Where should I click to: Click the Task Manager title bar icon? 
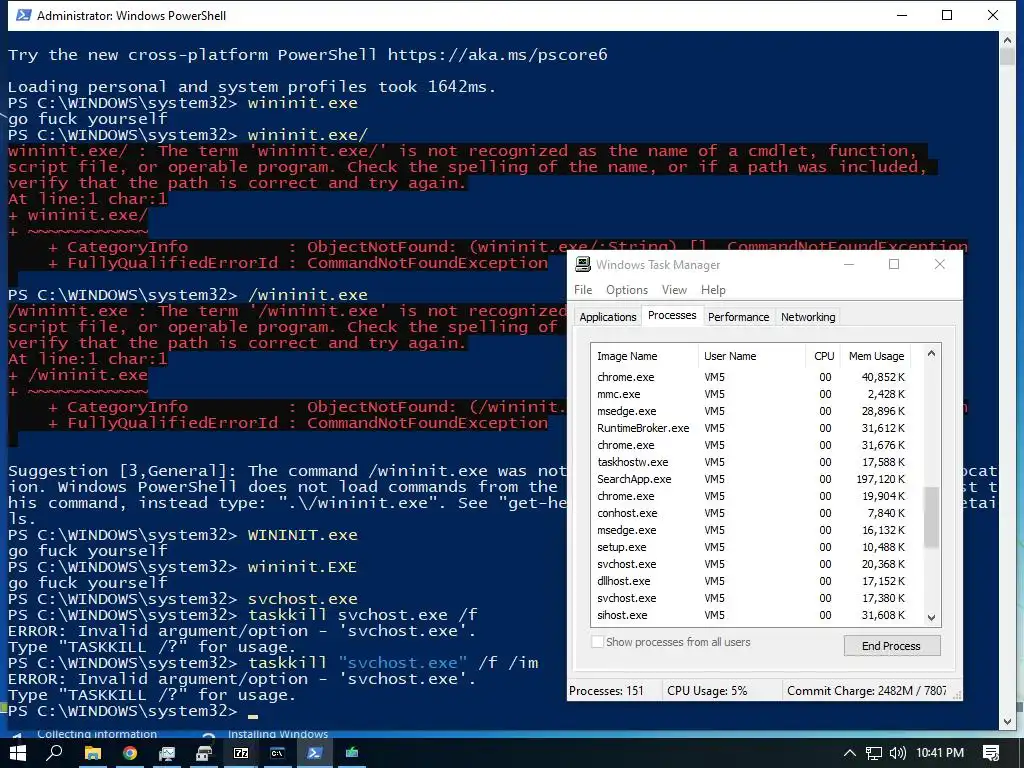tap(583, 264)
